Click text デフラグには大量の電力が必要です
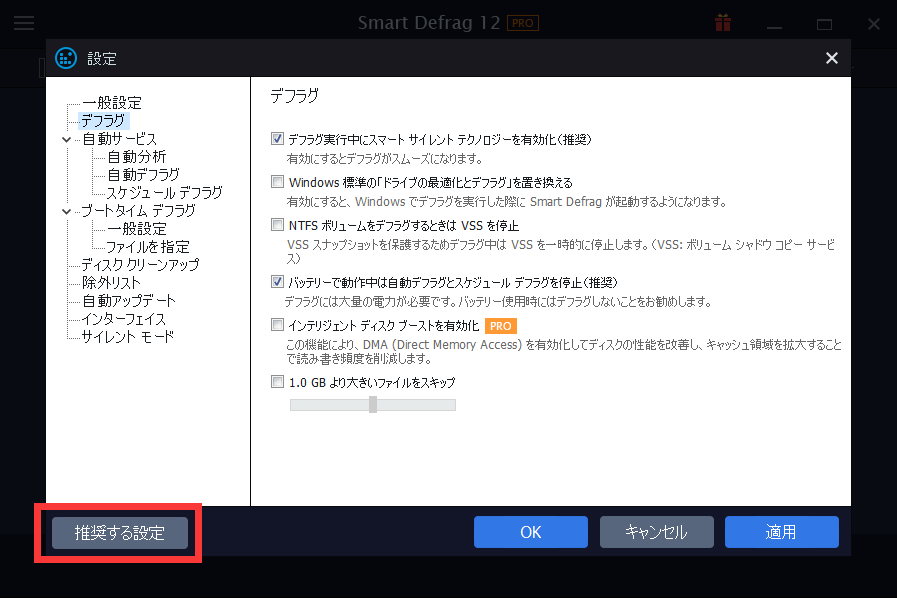The image size is (897, 598). tap(498, 302)
